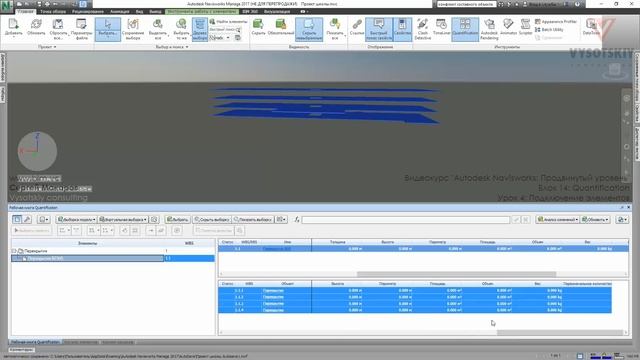Expand the Проект panel dropdown
This screenshot has width=640, height=360.
coord(47,47)
